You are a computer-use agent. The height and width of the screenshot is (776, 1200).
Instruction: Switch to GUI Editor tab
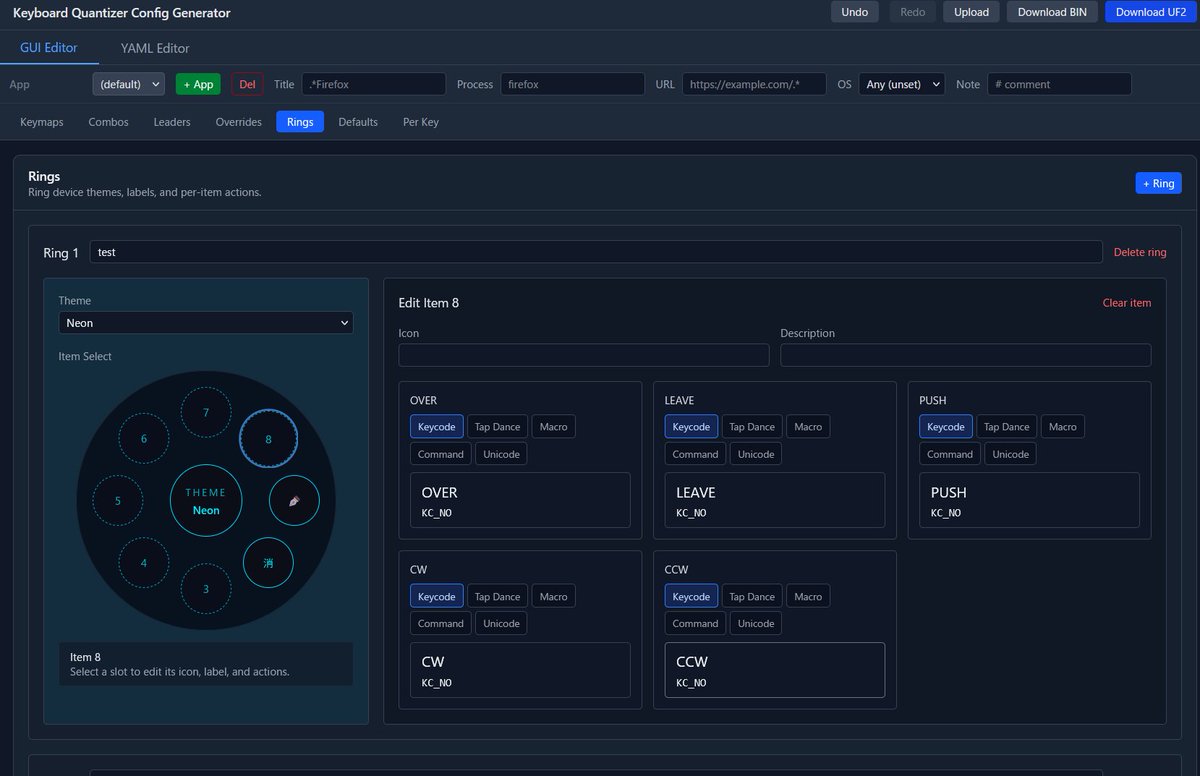coord(49,47)
